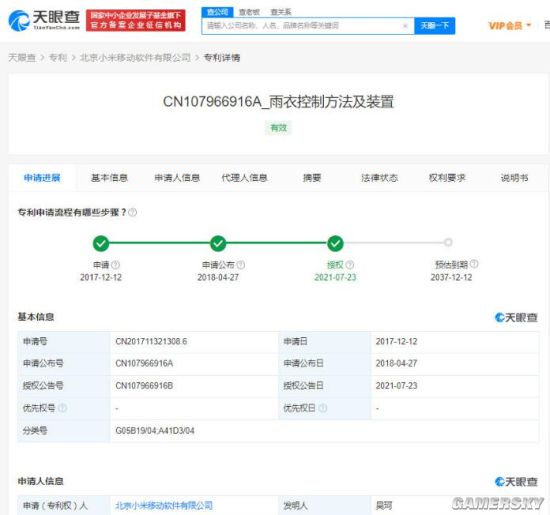Screen dimensions: 550x515
Task: Click help icon next to 申请公布 step
Action: point(241,265)
